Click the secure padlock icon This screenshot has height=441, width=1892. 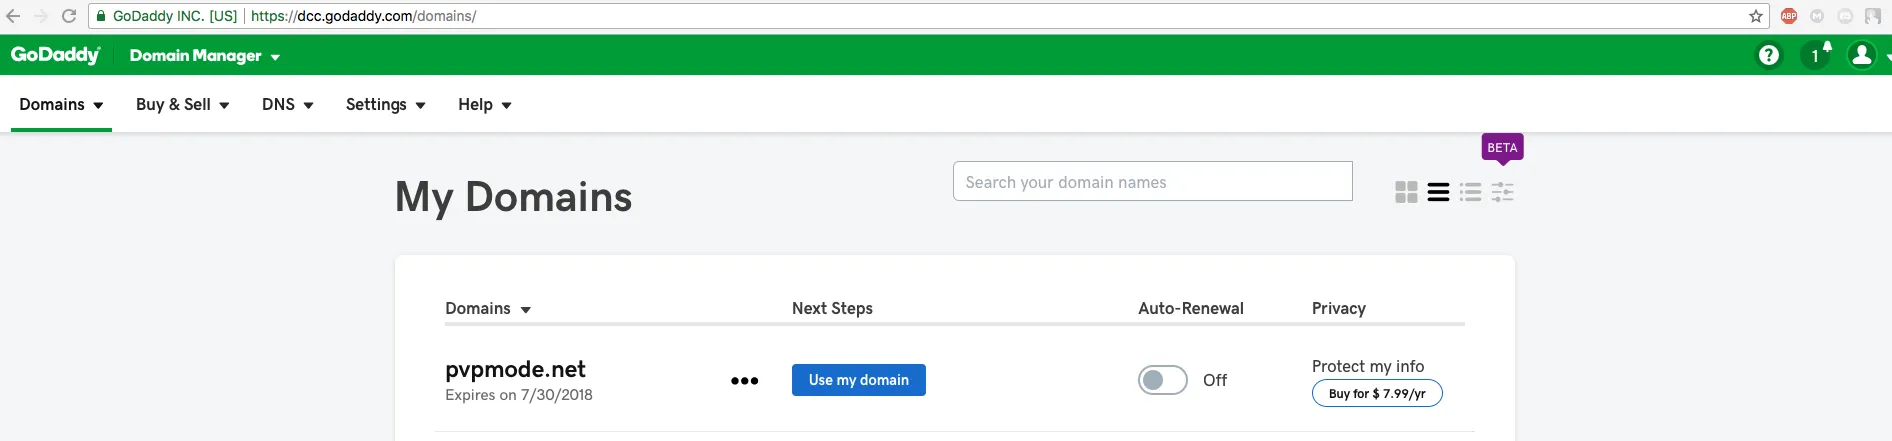(x=100, y=16)
